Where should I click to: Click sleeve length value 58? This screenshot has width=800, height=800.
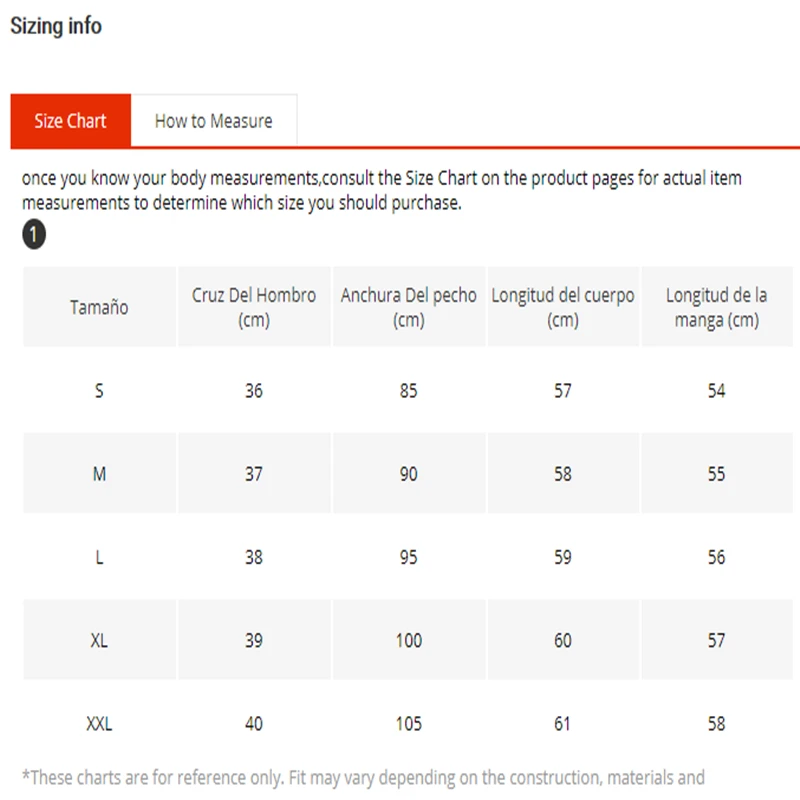[x=716, y=723]
